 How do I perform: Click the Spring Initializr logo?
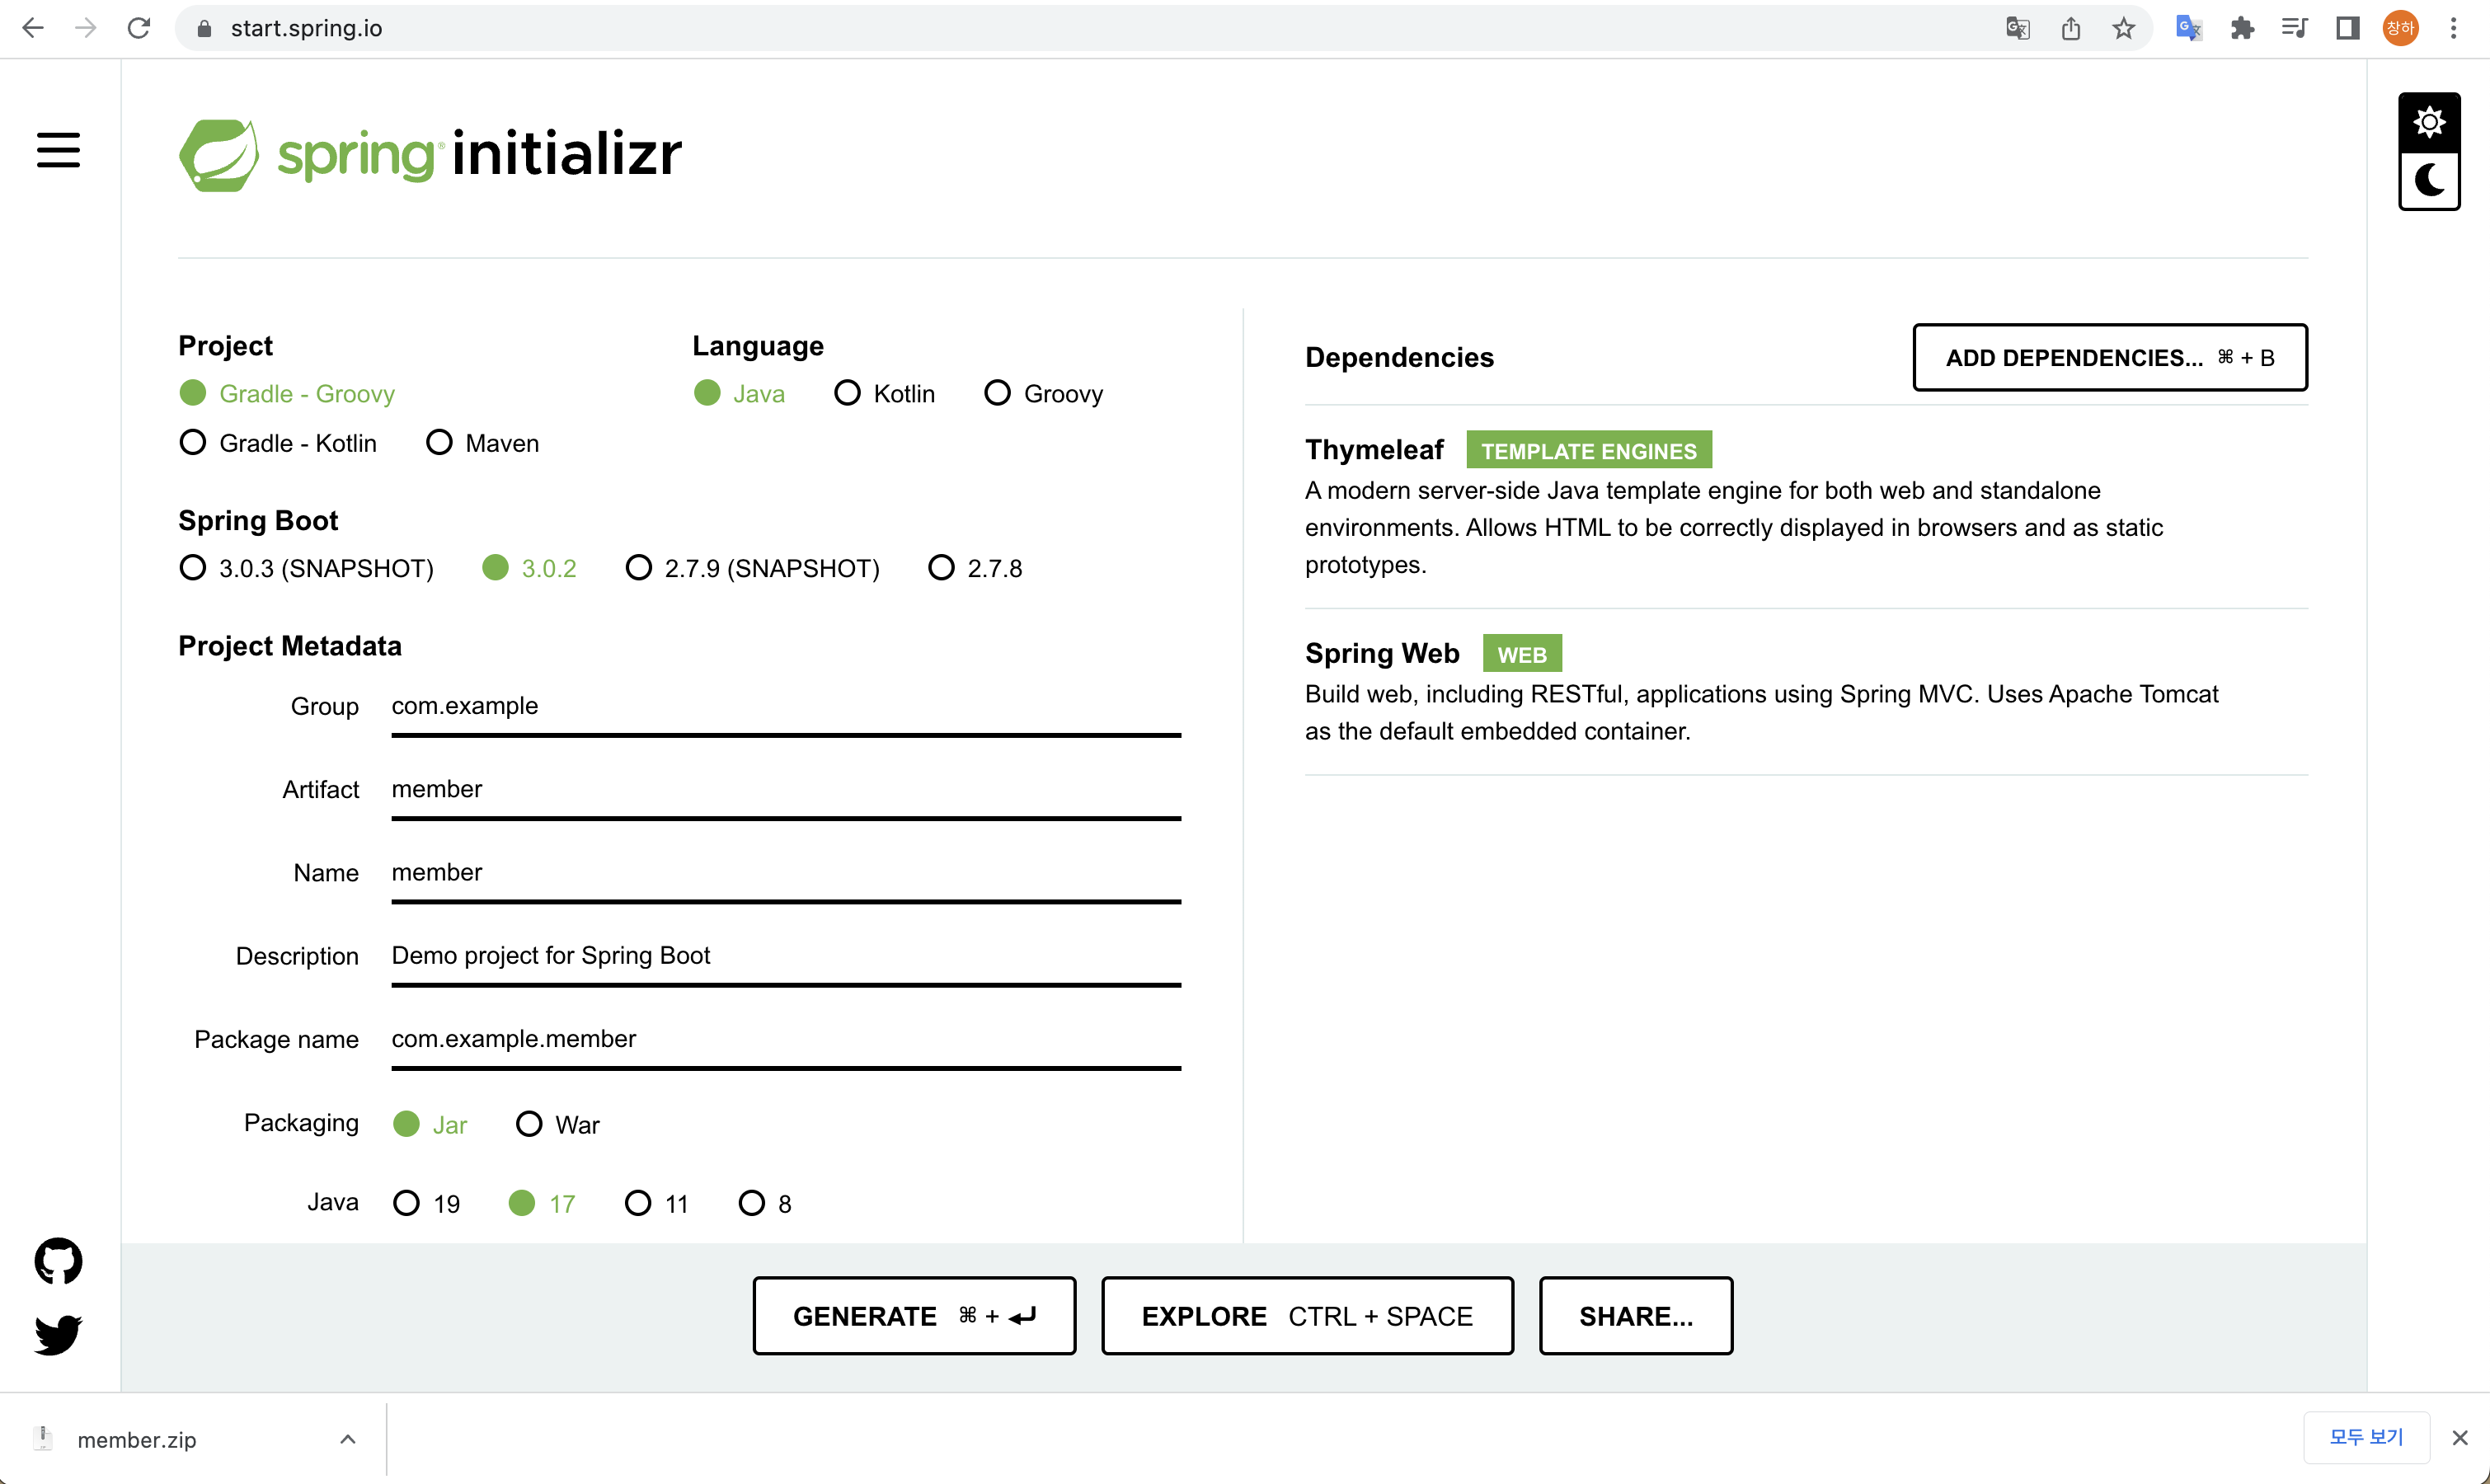[430, 155]
